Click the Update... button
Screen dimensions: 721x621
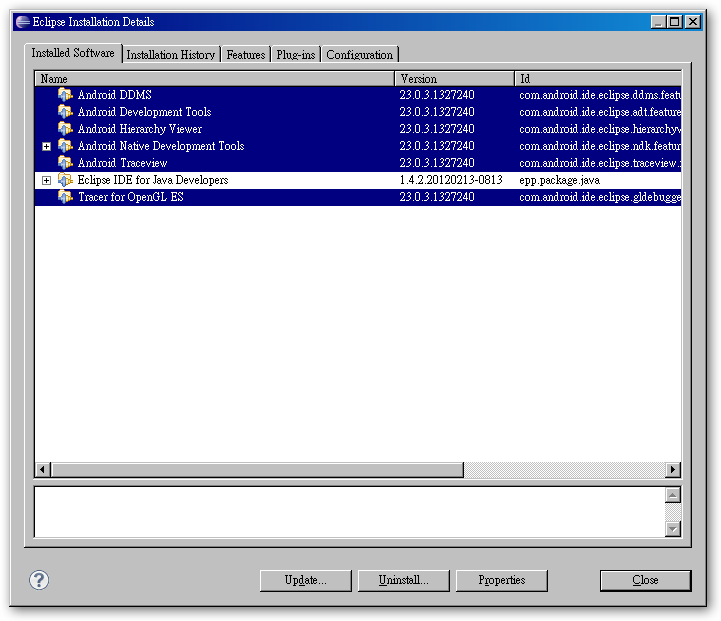click(305, 581)
